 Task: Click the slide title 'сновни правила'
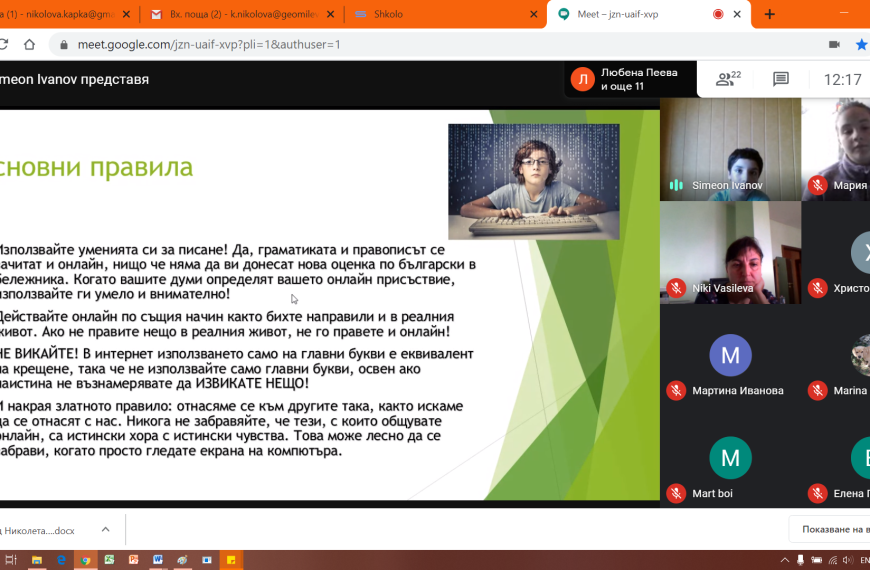95,167
